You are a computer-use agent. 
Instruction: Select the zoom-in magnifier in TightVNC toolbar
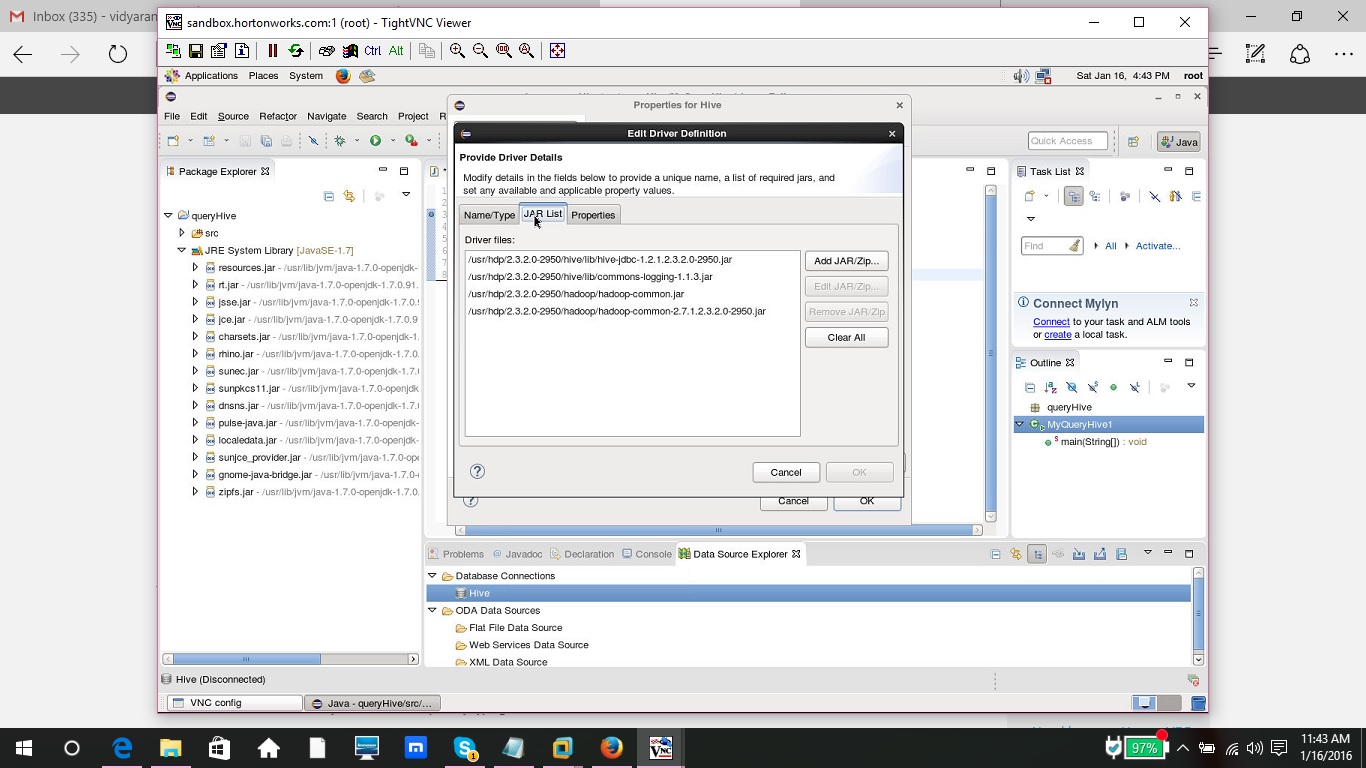click(x=456, y=50)
